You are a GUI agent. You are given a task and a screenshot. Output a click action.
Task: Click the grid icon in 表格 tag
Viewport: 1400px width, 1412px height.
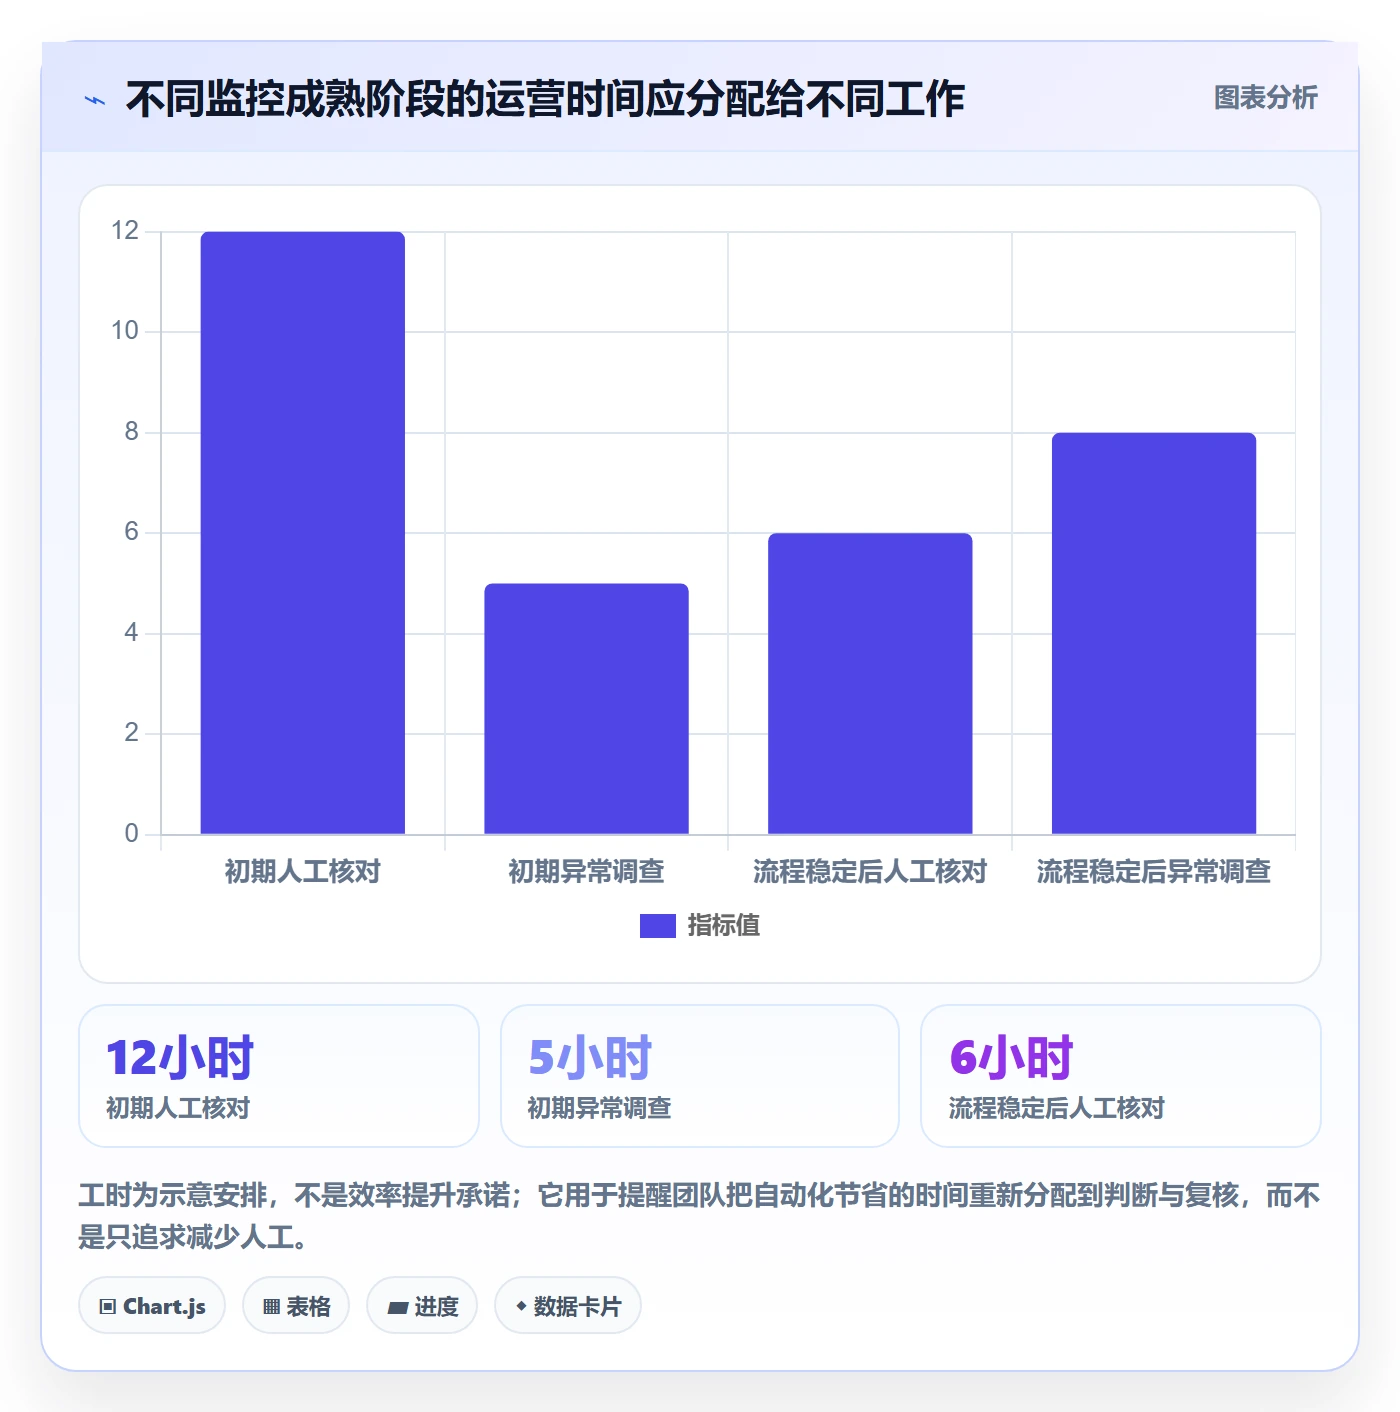[271, 1307]
